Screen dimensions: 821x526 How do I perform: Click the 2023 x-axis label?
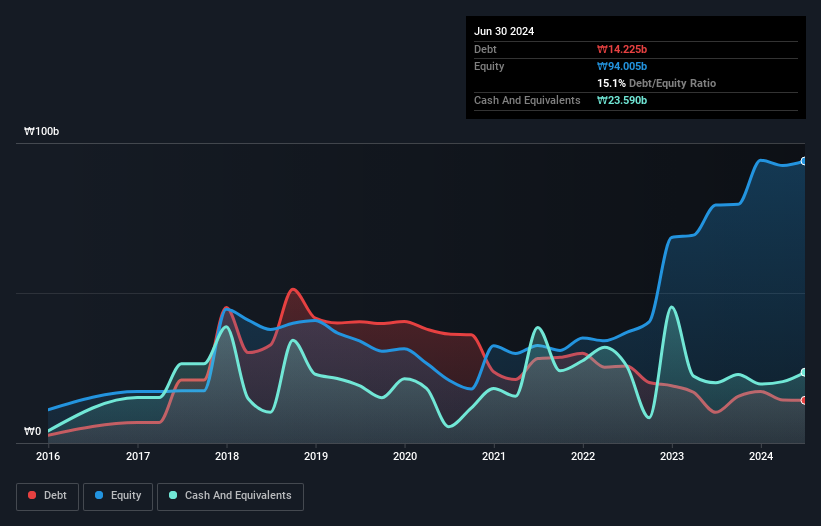pyautogui.click(x=672, y=456)
